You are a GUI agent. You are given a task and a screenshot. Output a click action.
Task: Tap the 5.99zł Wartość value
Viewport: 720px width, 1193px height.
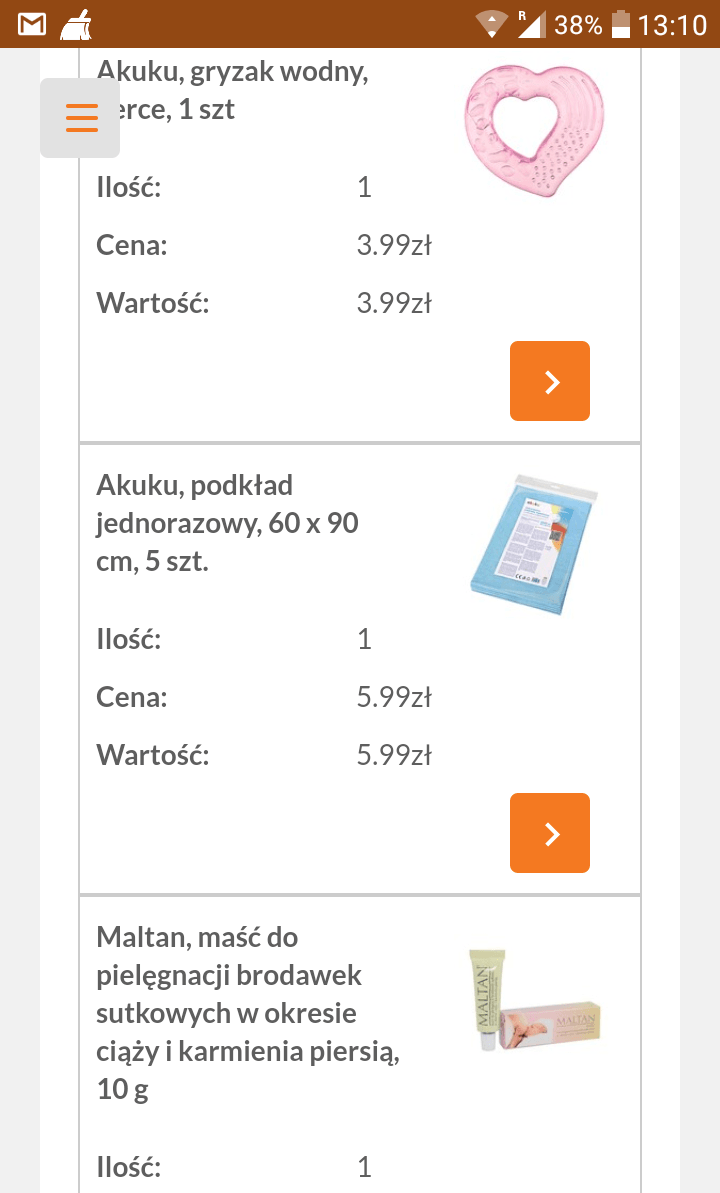[394, 755]
